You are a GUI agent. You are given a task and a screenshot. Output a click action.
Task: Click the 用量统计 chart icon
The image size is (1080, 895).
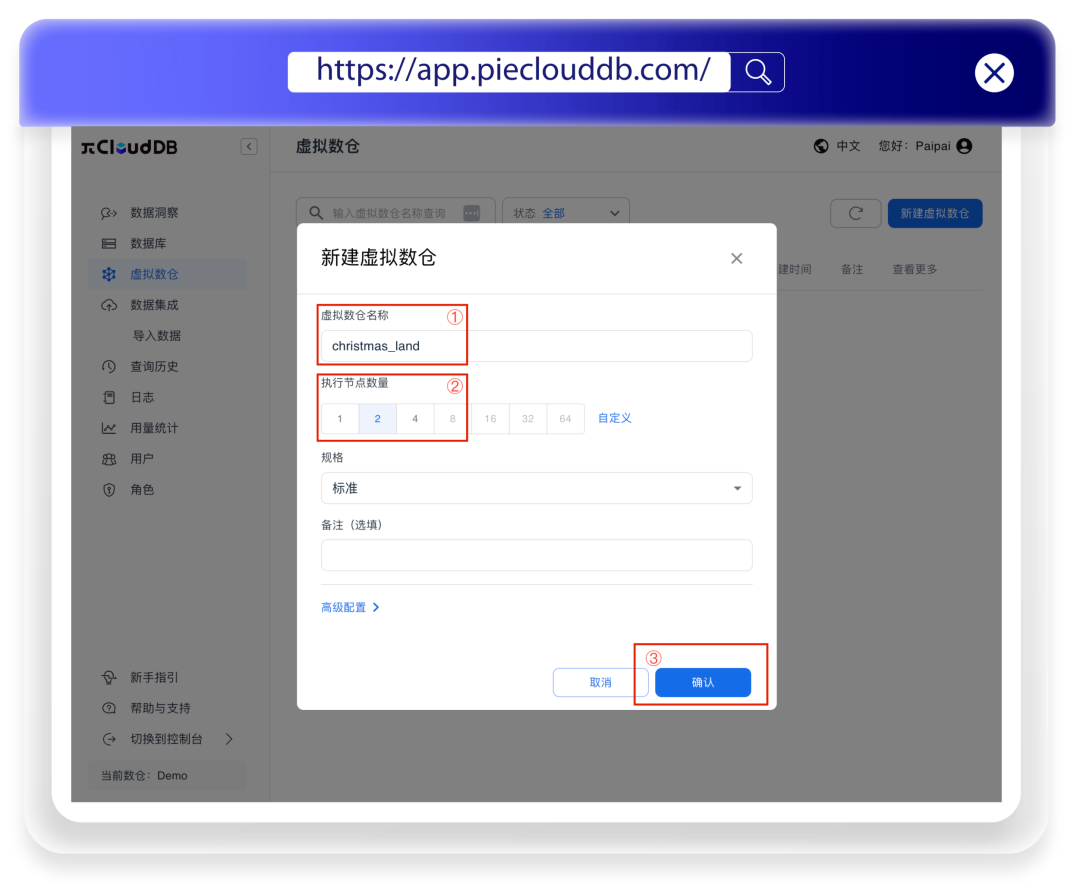109,428
